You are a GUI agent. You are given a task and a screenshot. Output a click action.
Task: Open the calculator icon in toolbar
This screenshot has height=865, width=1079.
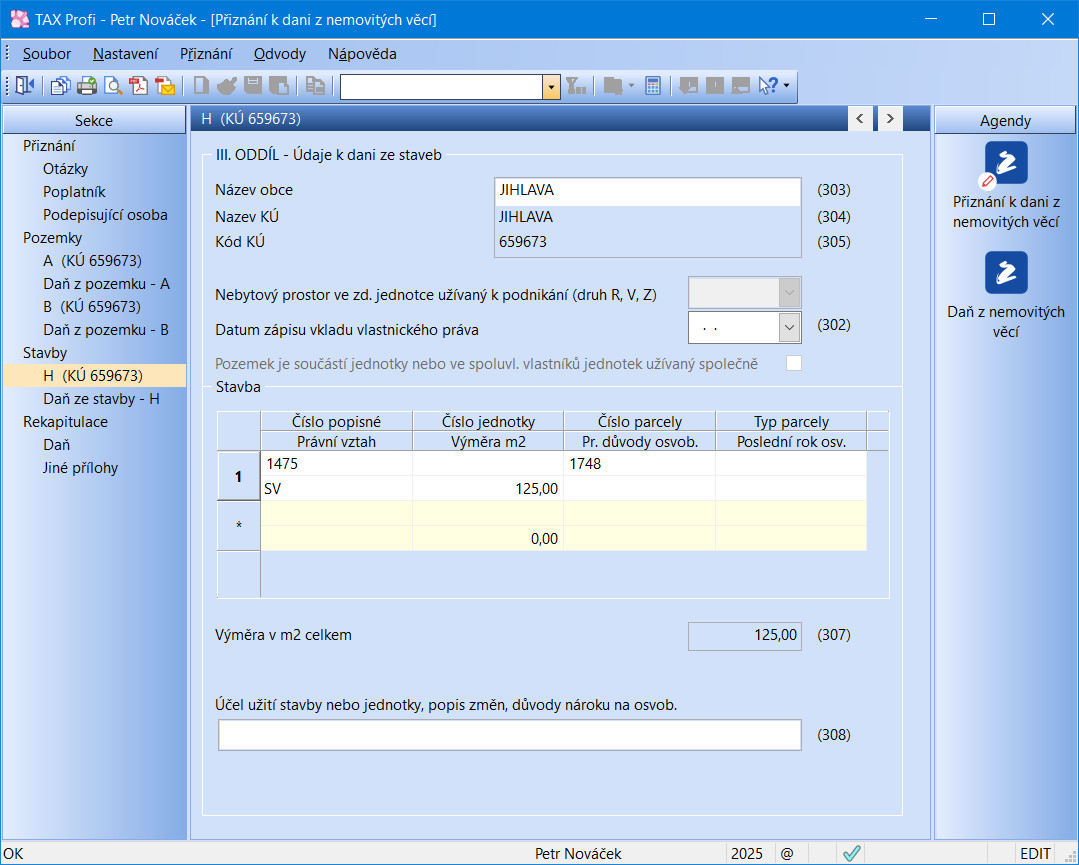click(x=653, y=87)
